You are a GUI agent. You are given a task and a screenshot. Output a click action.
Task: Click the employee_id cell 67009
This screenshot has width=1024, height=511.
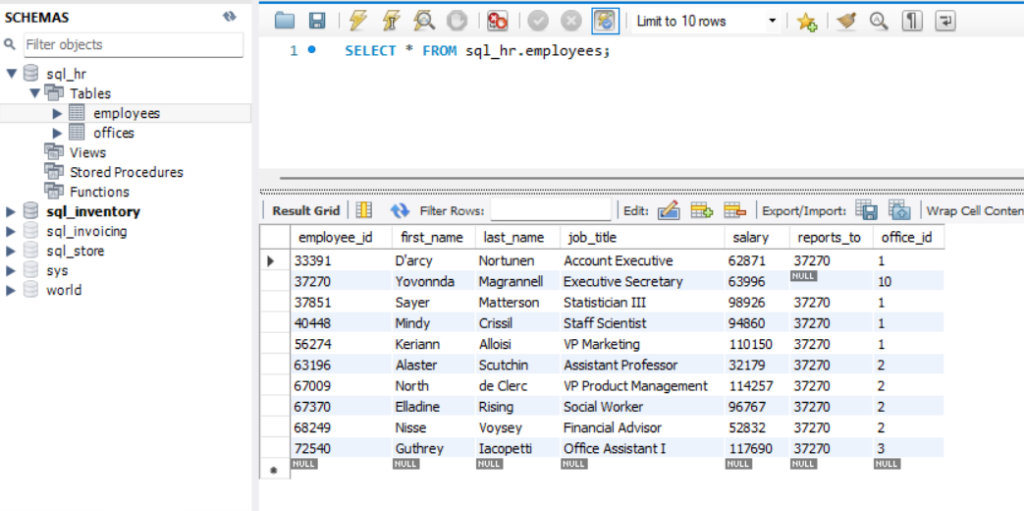[341, 386]
